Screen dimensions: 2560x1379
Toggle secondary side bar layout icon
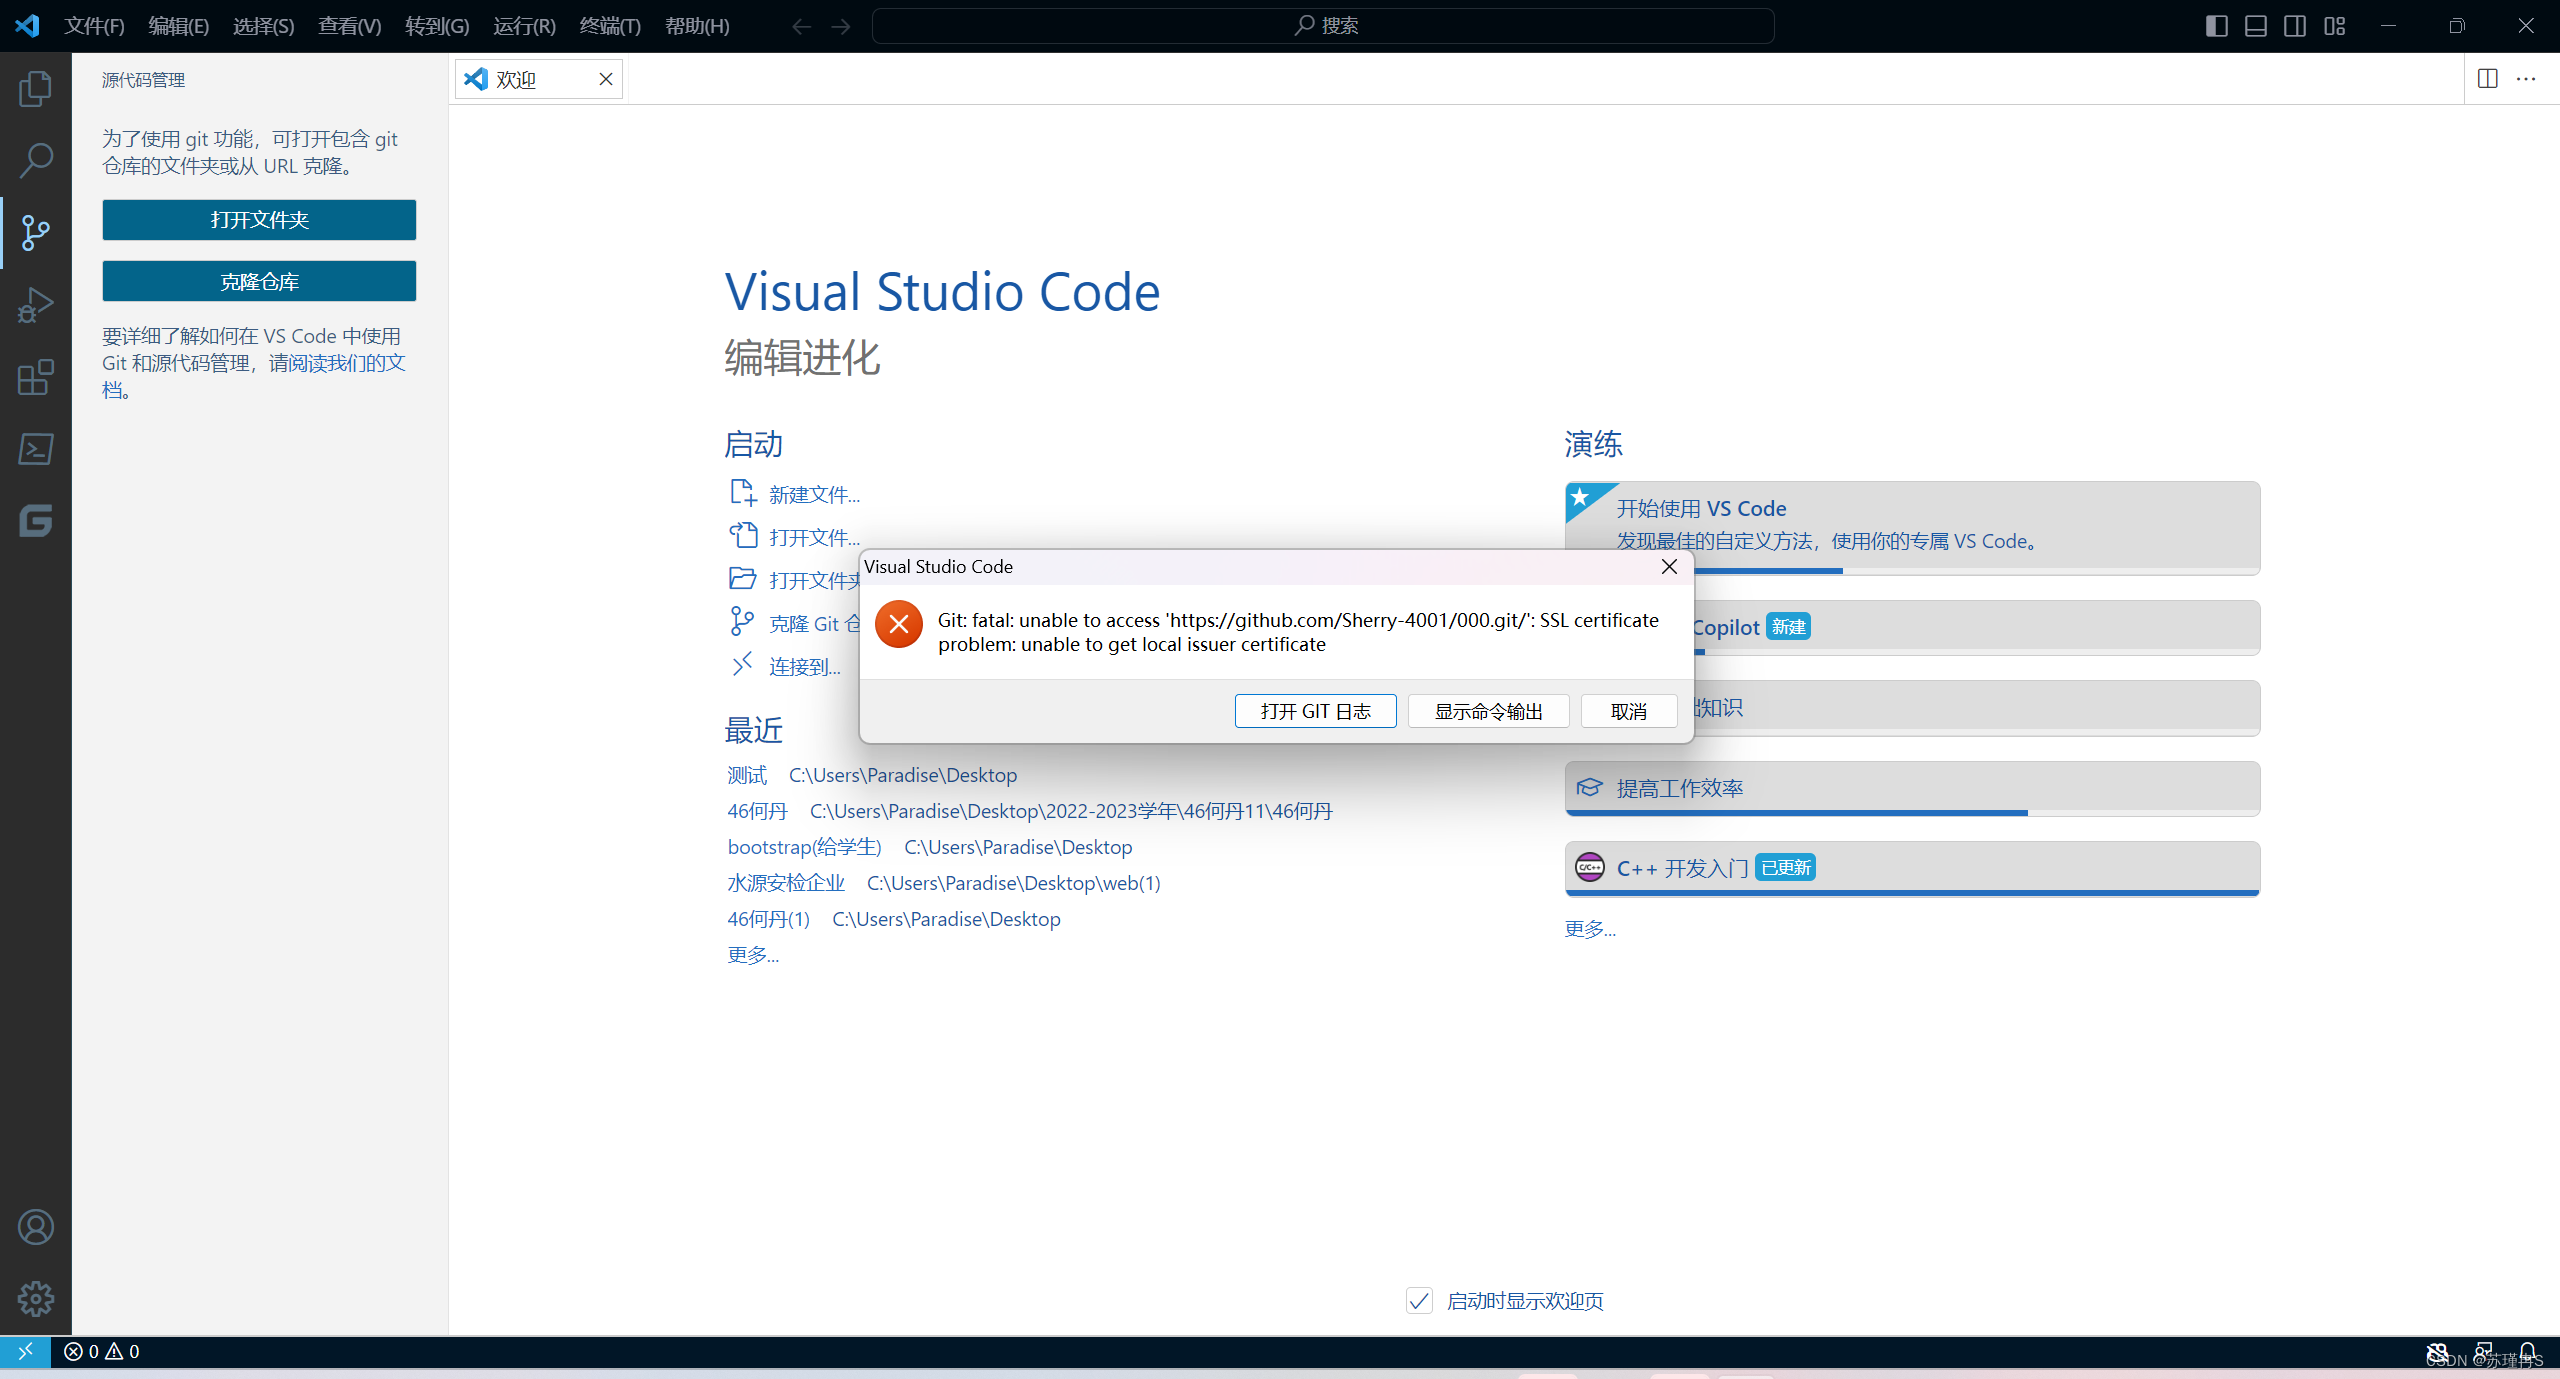point(2295,26)
